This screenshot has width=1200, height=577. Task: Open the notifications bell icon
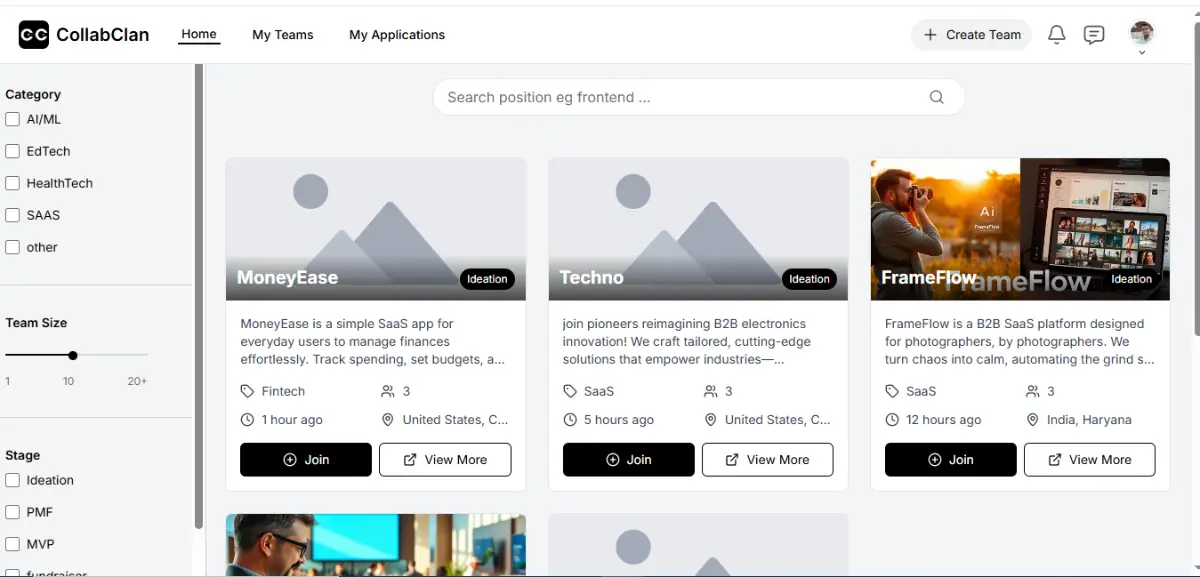[1056, 35]
